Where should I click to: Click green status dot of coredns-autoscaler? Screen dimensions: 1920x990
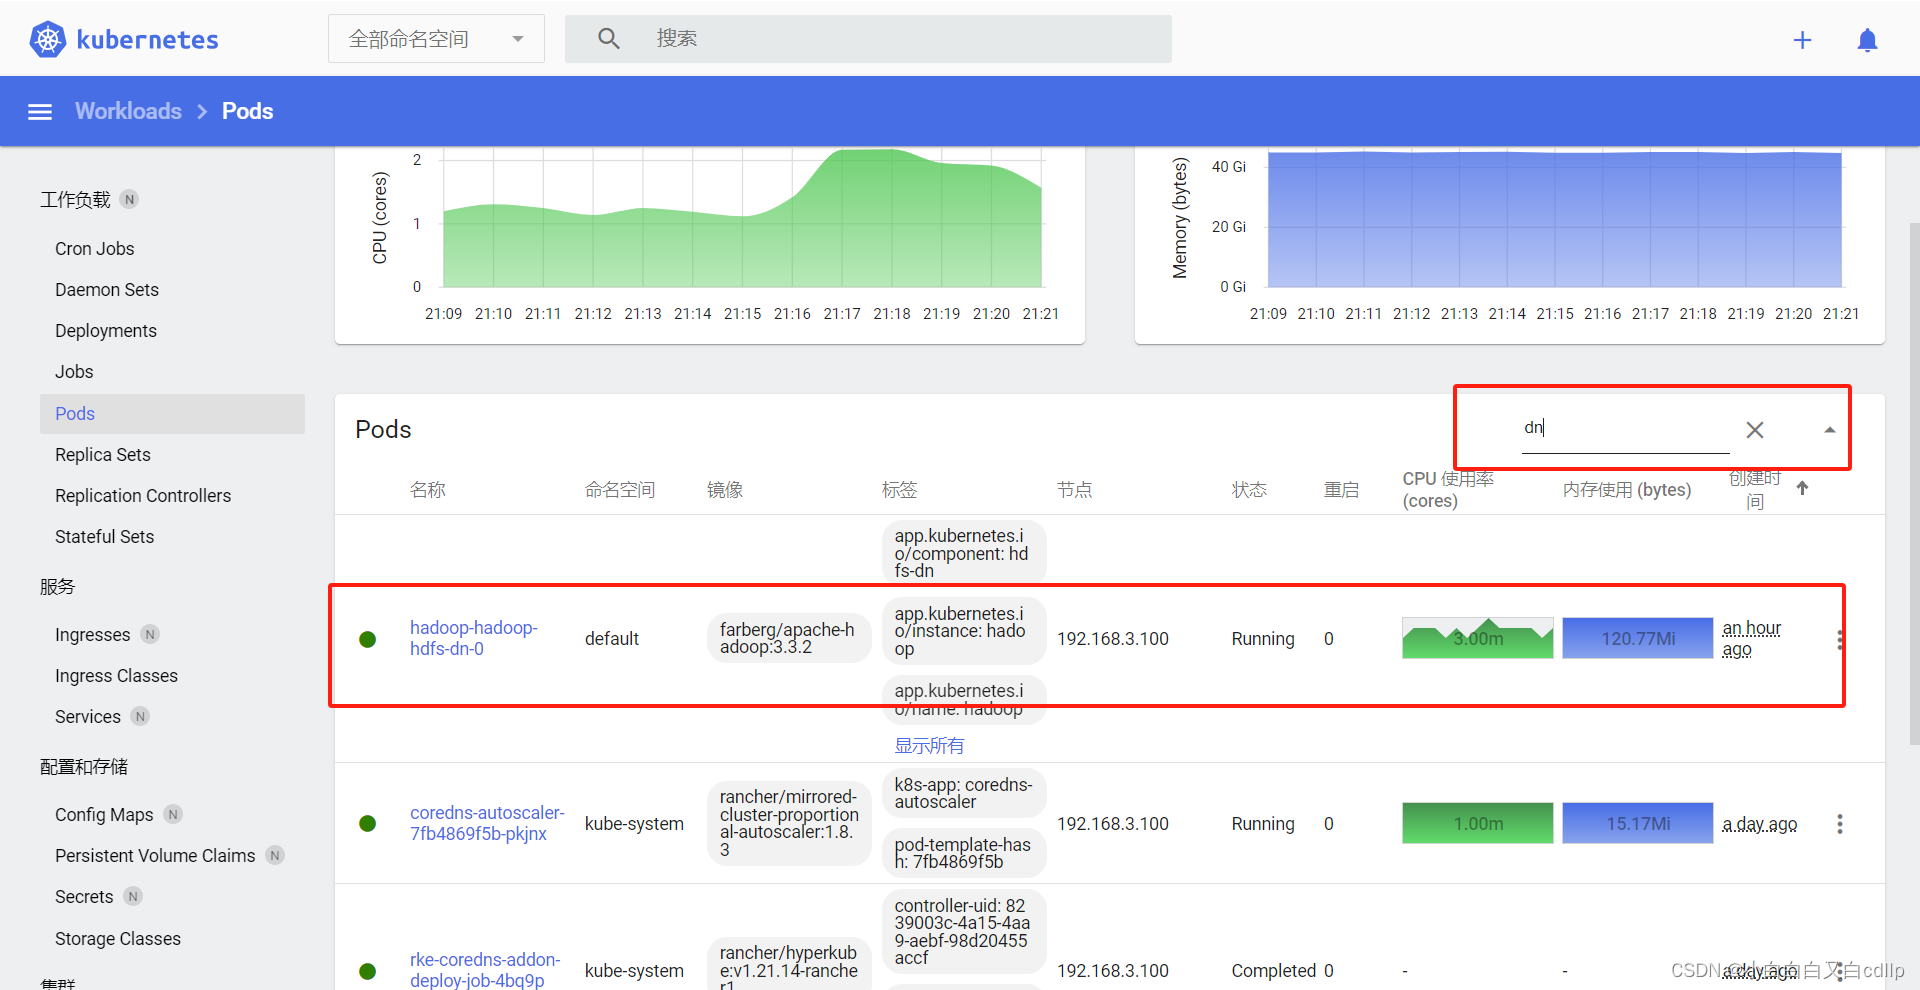tap(368, 824)
